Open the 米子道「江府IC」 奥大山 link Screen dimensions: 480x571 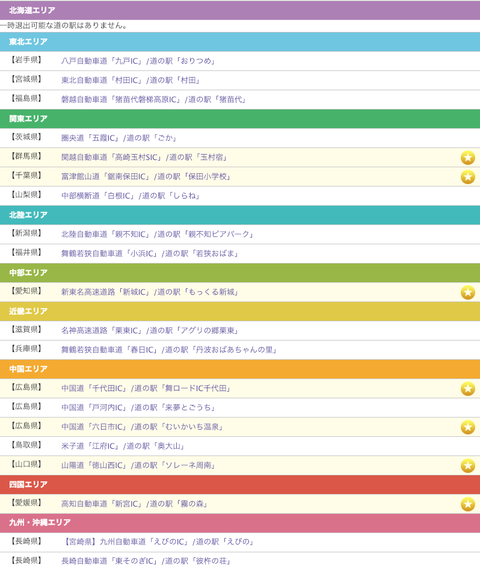tap(123, 446)
